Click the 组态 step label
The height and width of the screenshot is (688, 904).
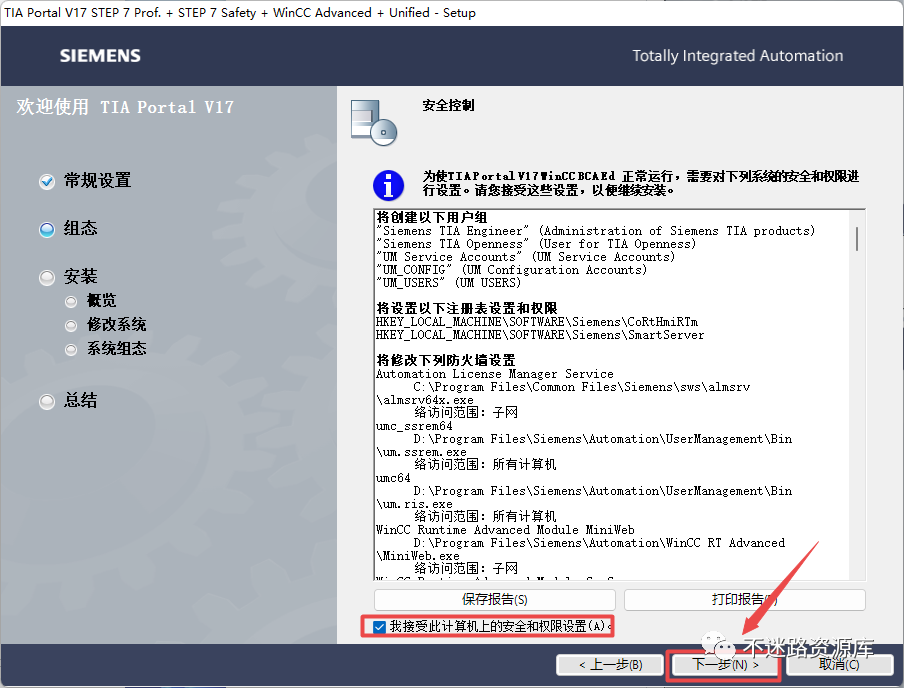pos(81,228)
